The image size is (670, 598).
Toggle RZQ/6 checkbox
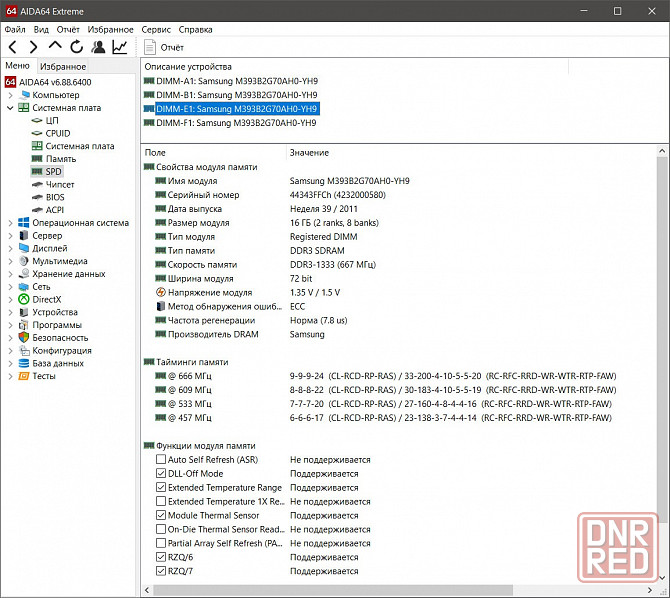tap(161, 557)
